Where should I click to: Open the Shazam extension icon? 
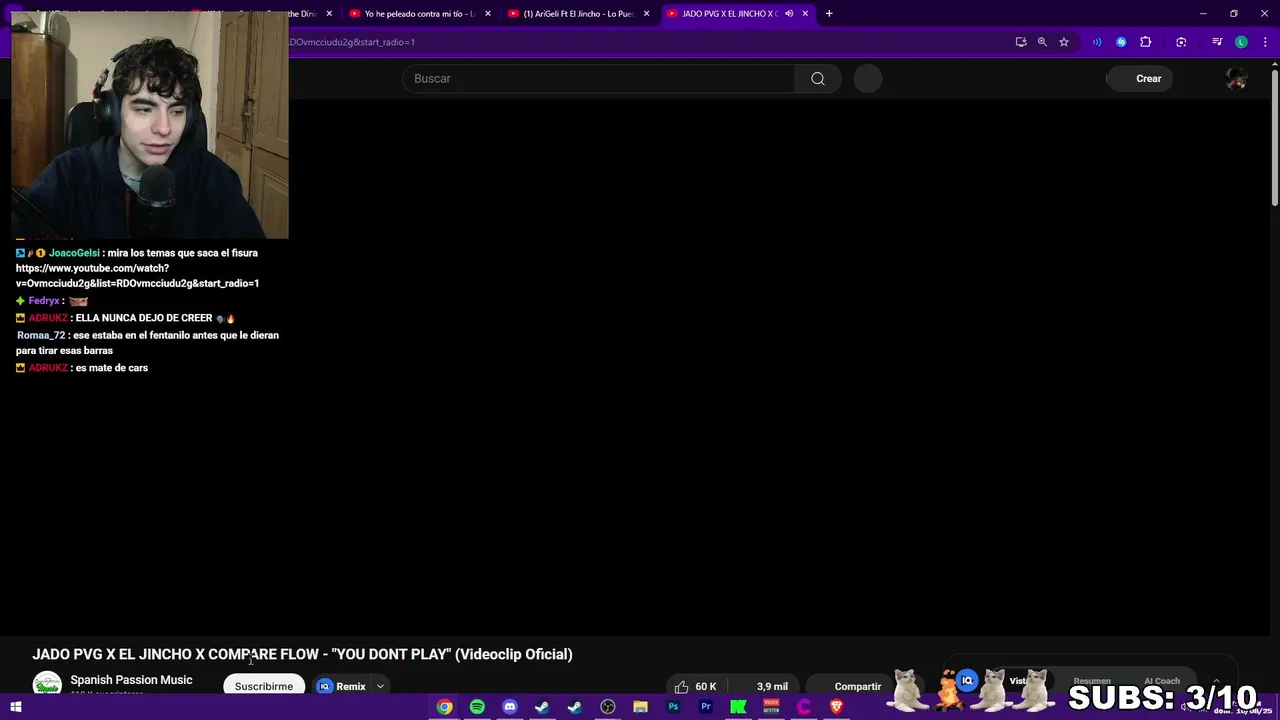click(x=1121, y=42)
